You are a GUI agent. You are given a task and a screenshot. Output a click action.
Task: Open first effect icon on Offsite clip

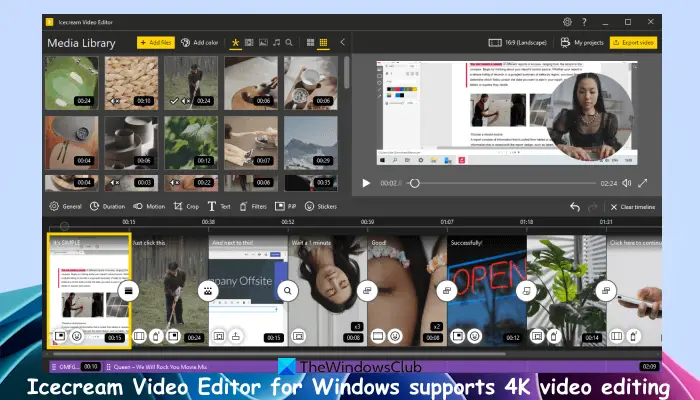pos(219,336)
